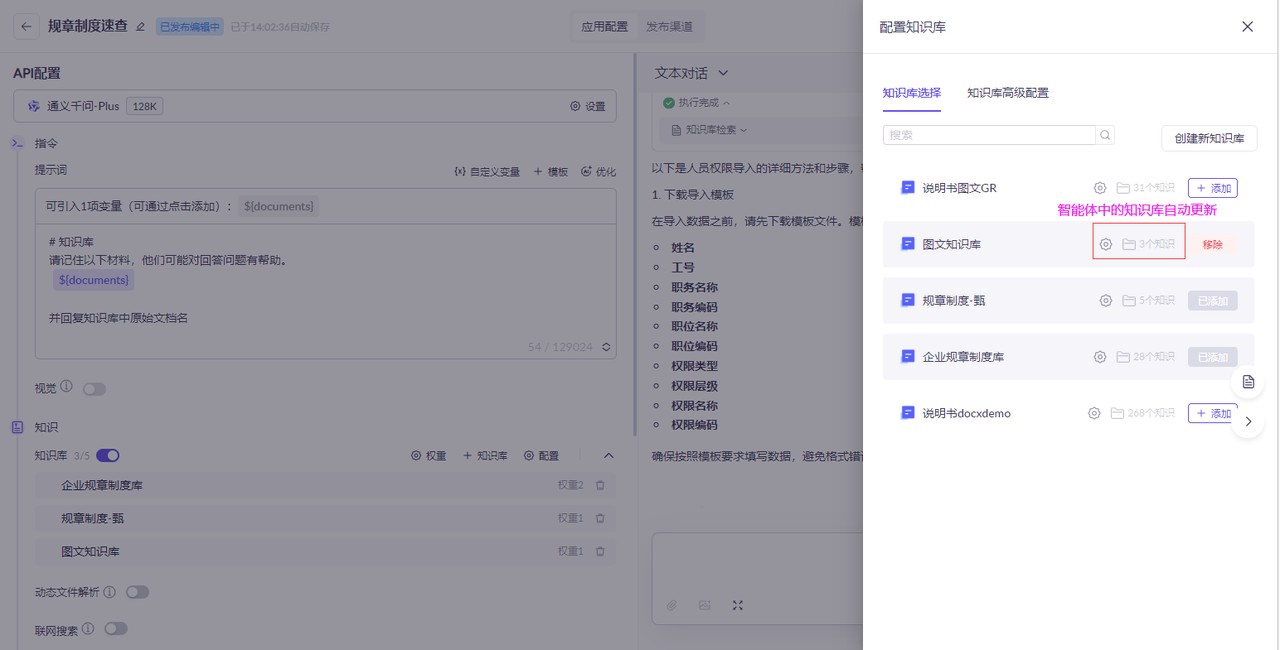
Task: Toggle the 知识库 3/5 switch
Action: tap(108, 455)
